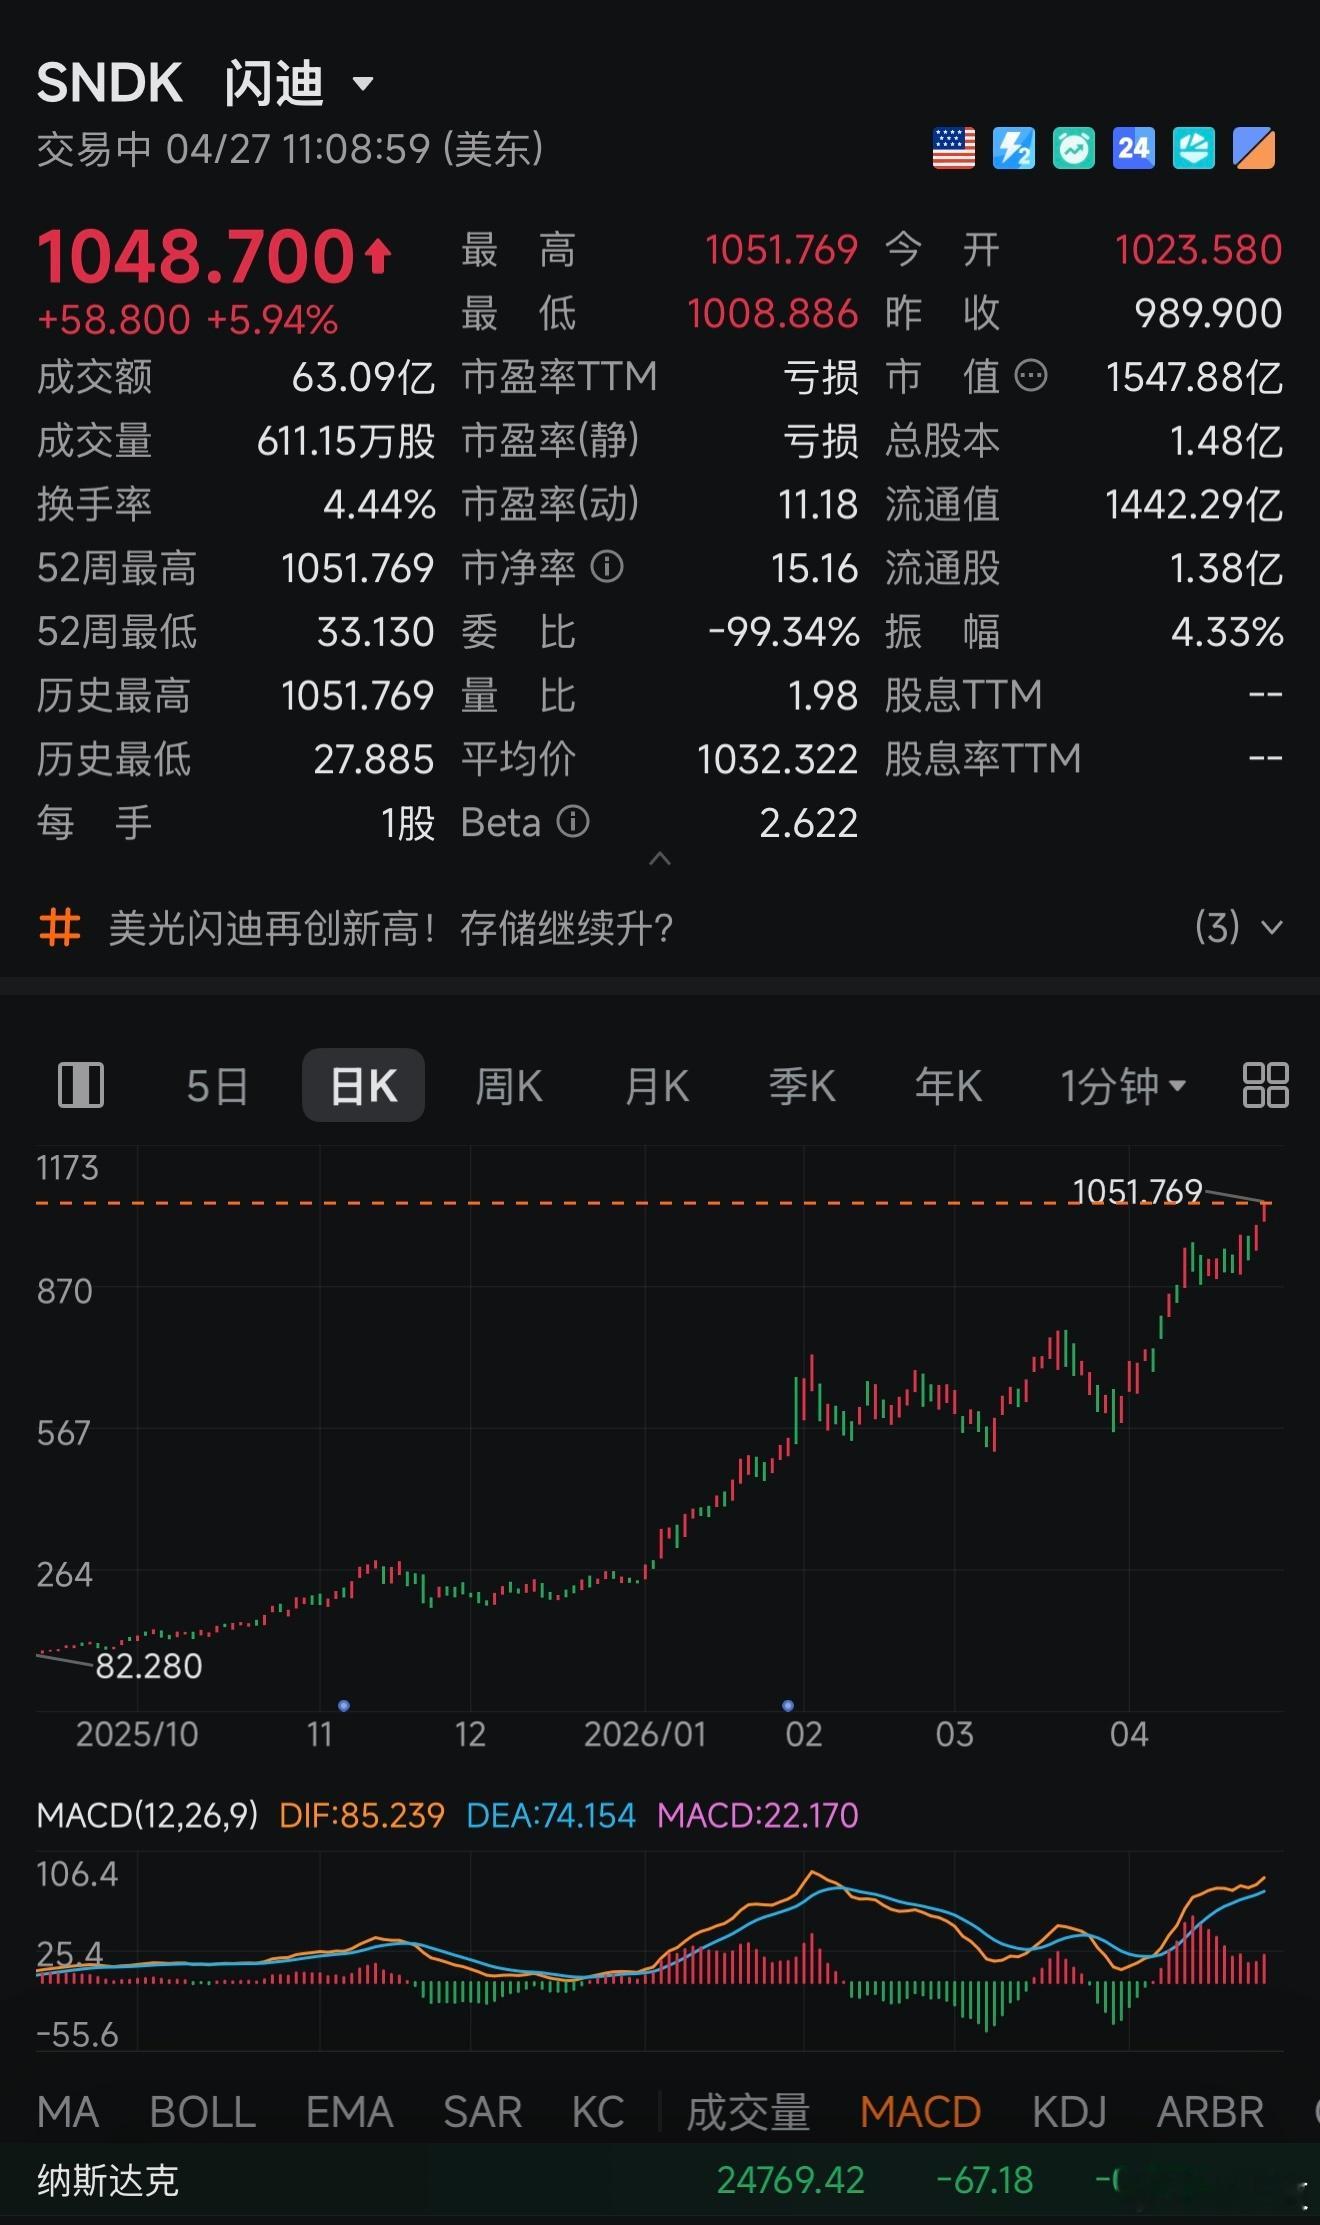The height and width of the screenshot is (2225, 1320).
Task: Expand the (3) related topics list
Action: [1238, 927]
